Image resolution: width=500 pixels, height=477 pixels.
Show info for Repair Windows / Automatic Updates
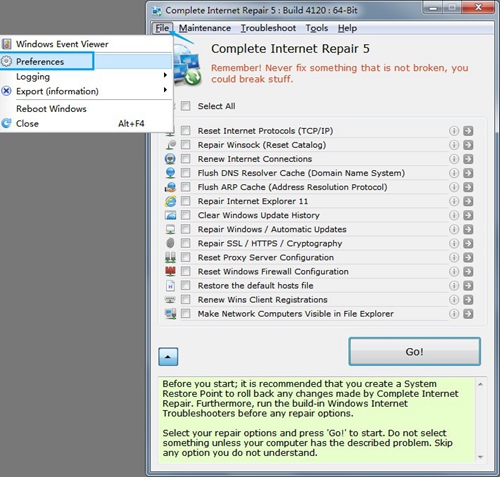click(x=454, y=229)
